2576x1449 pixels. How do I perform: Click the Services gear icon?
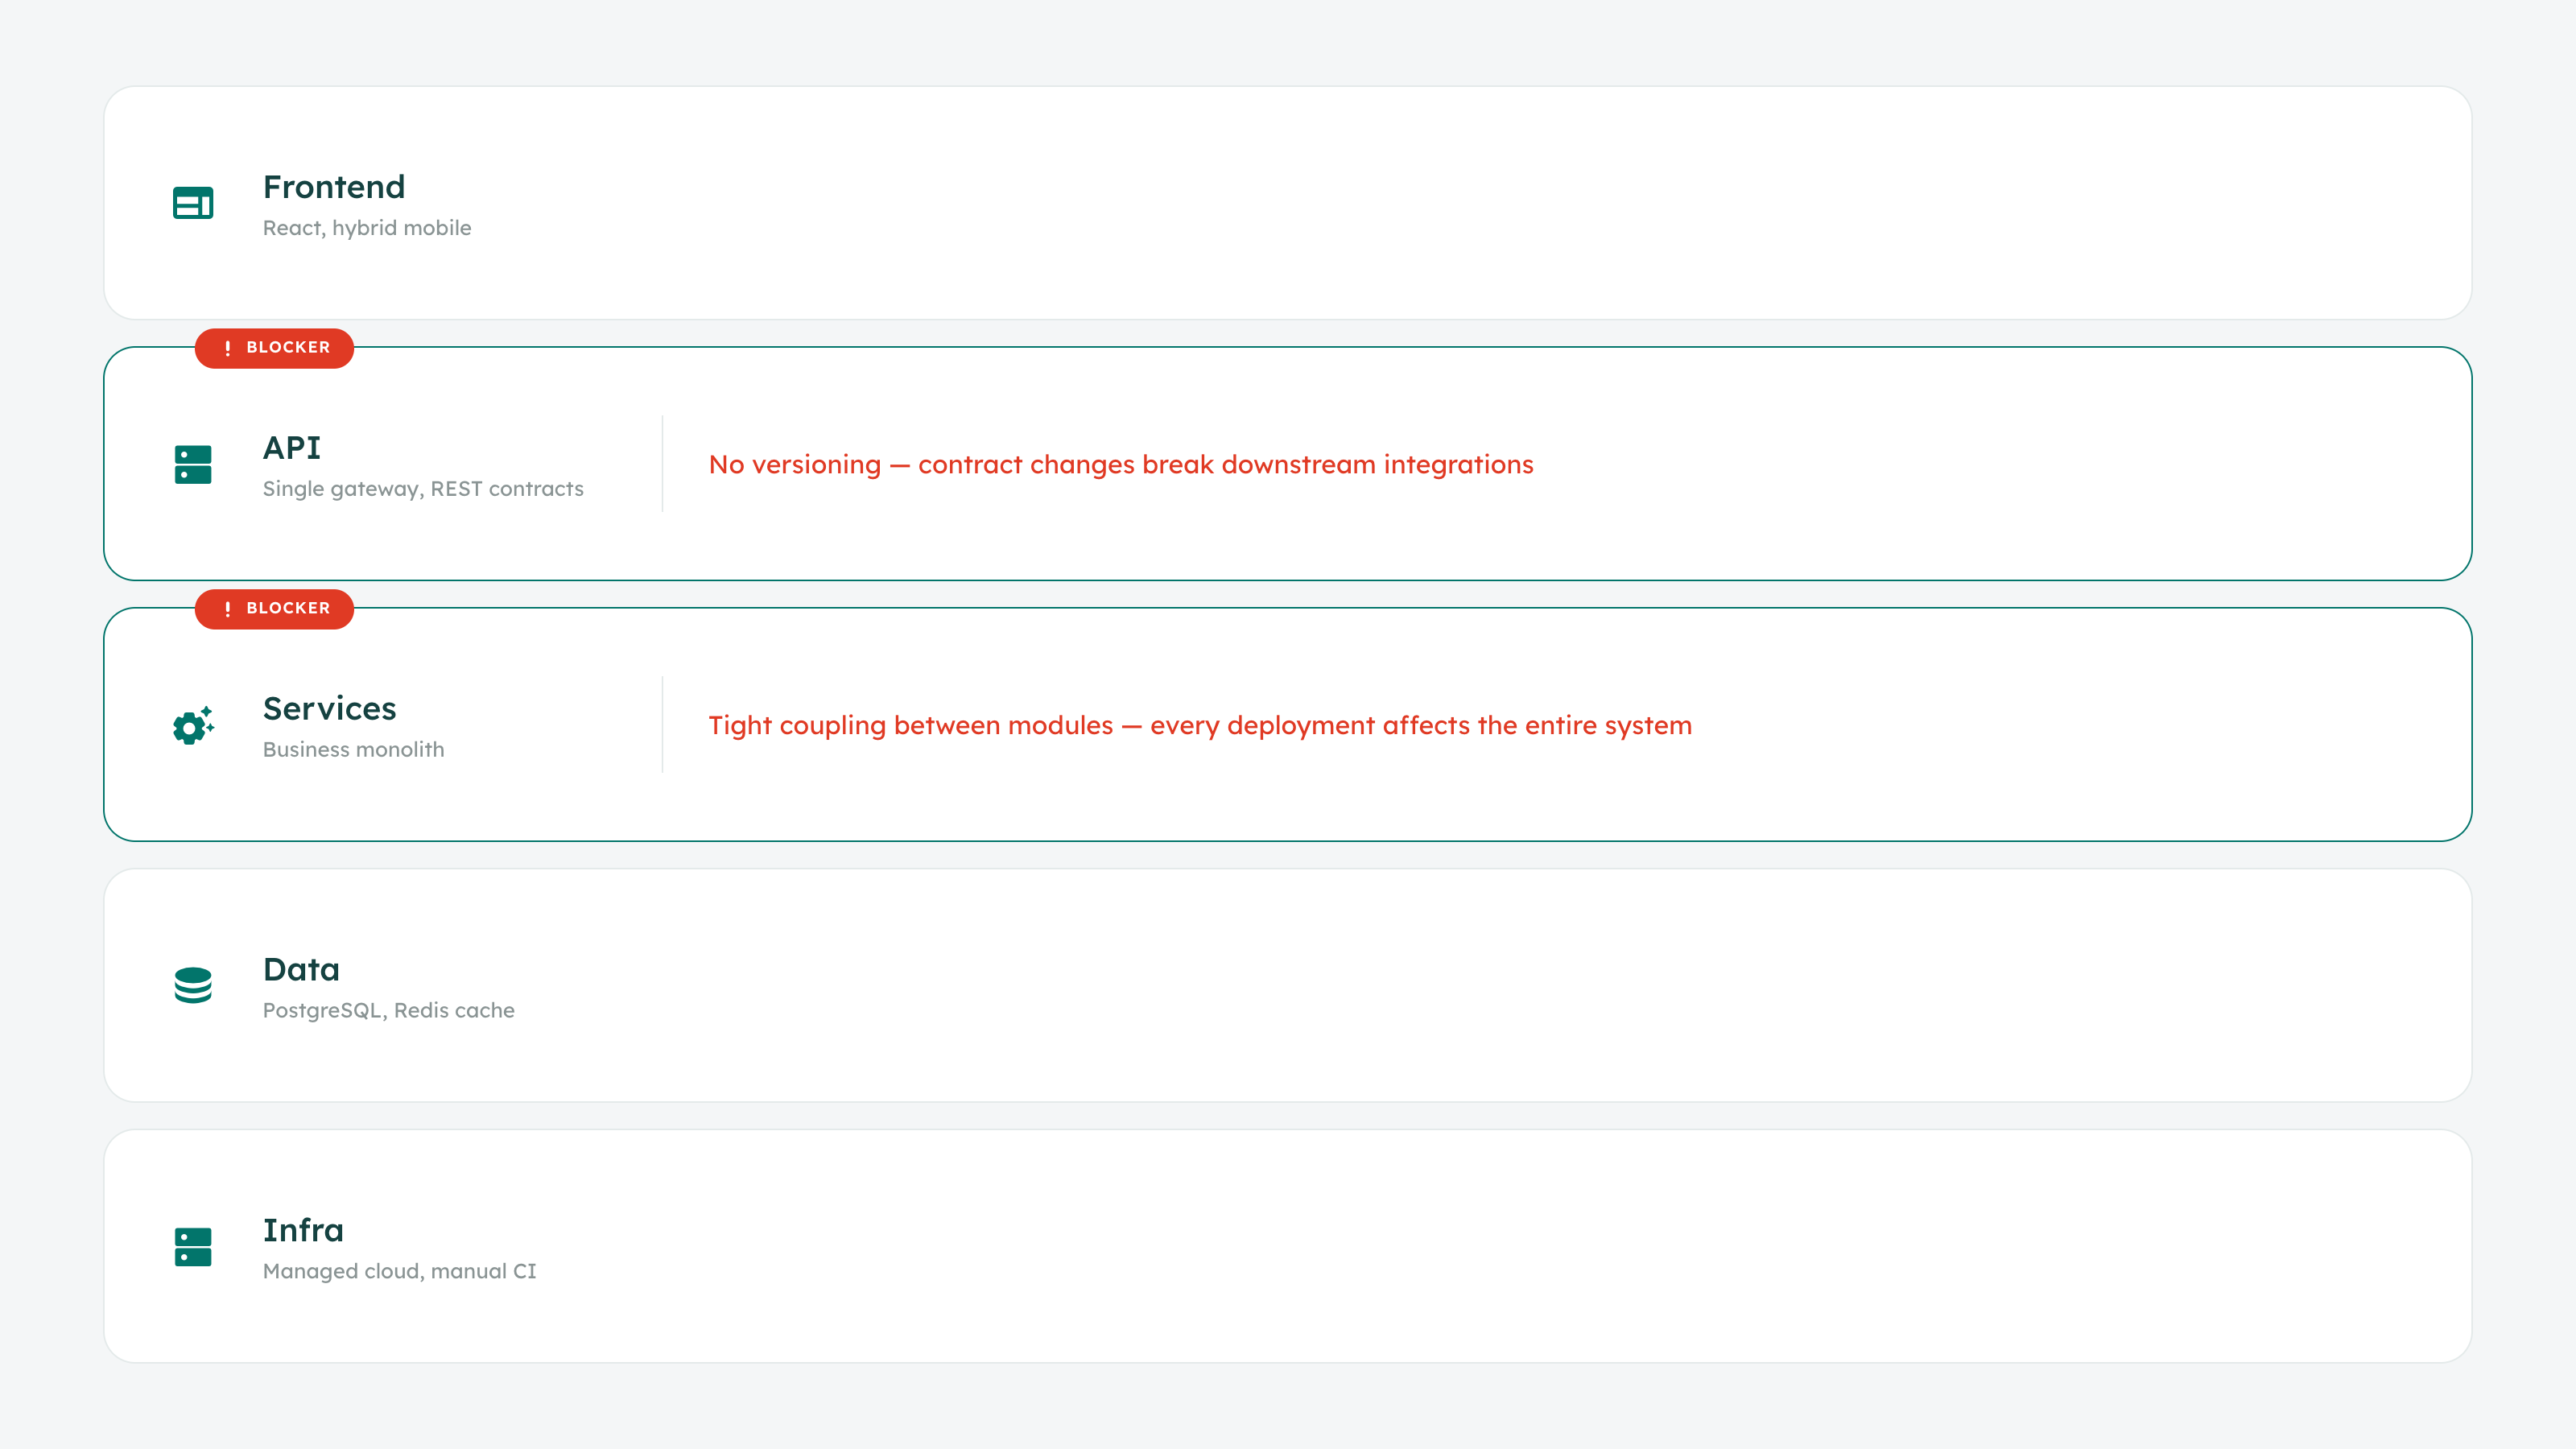coord(193,725)
